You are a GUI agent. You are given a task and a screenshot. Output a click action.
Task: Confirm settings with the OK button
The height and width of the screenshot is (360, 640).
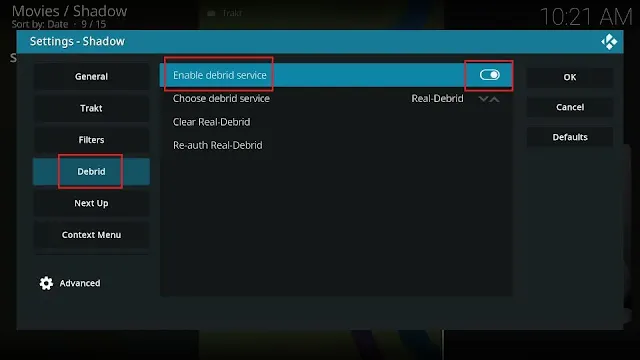(570, 77)
